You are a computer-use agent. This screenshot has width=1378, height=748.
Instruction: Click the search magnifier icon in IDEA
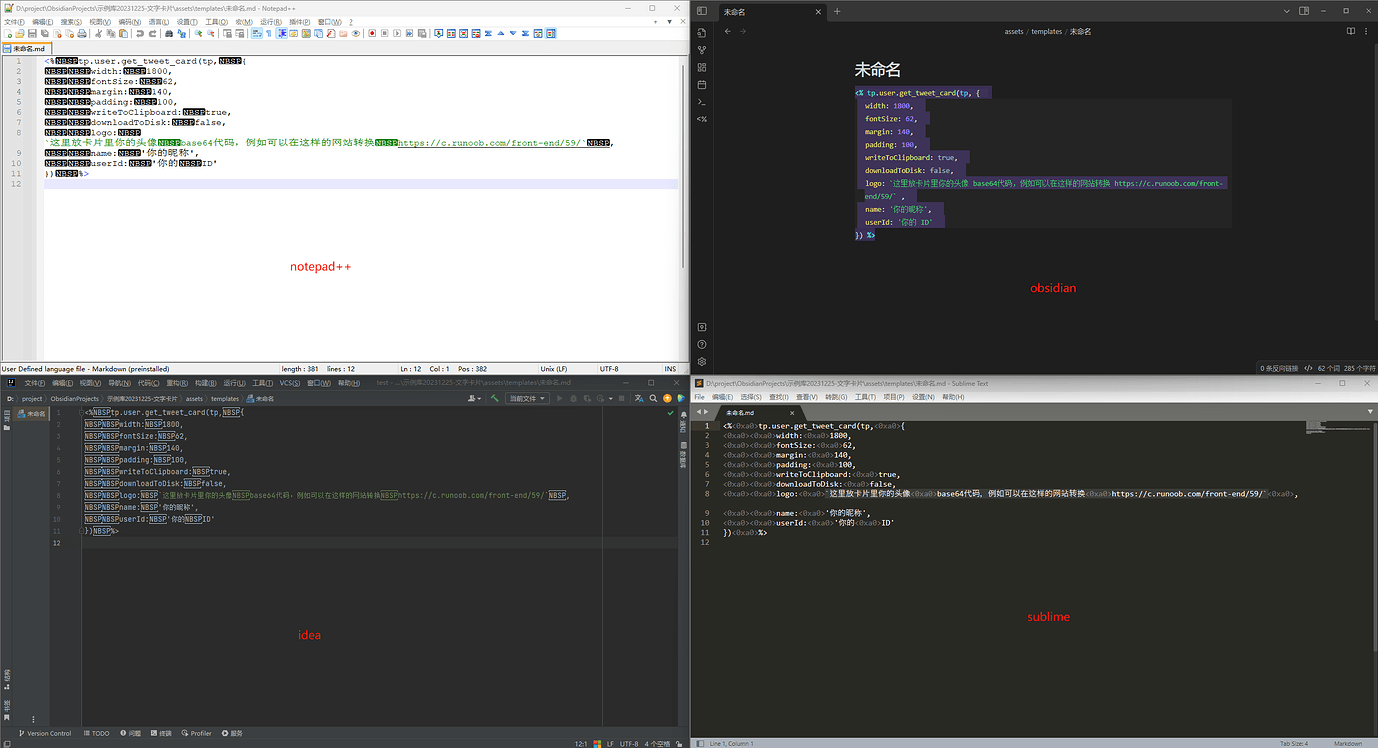coord(653,398)
